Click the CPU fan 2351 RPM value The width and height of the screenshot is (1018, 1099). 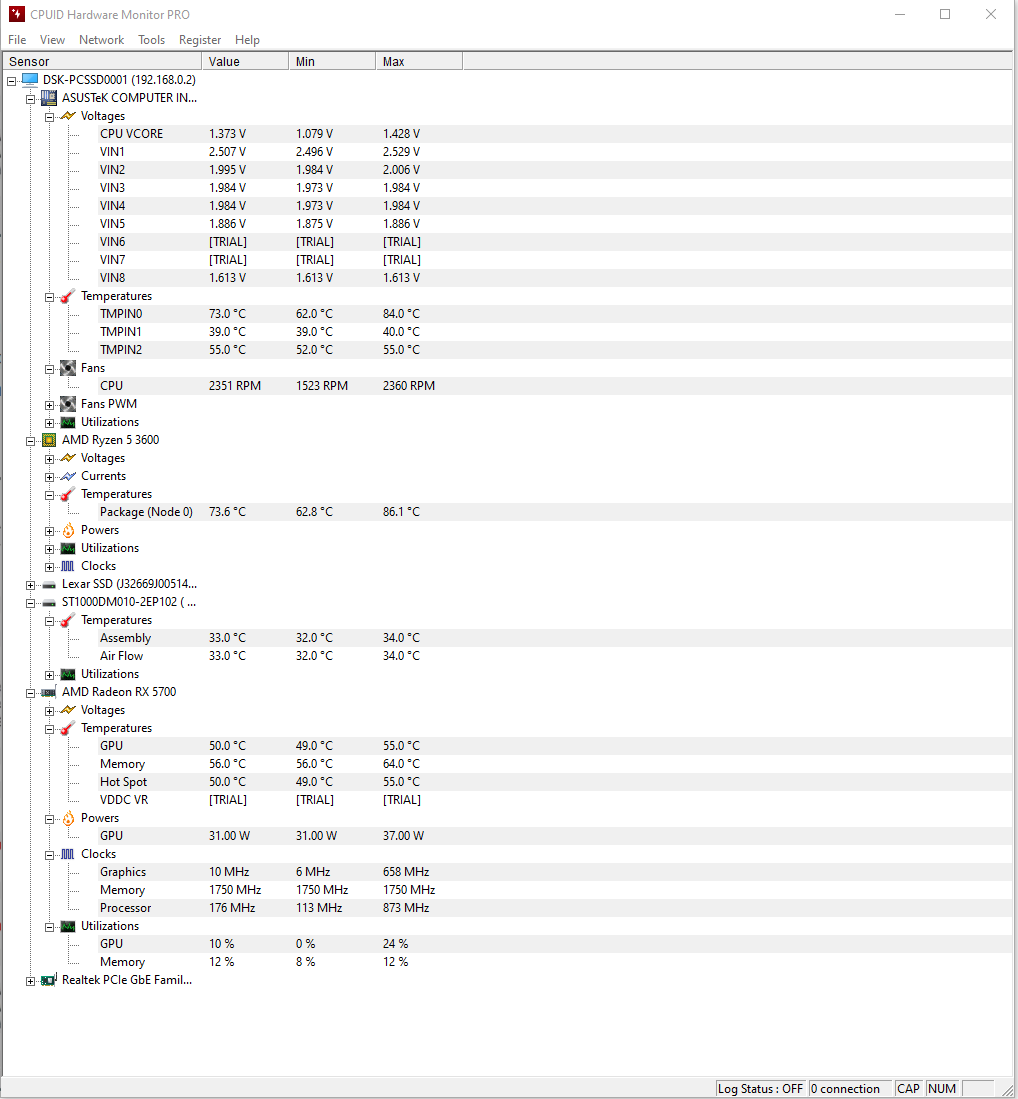[x=235, y=385]
